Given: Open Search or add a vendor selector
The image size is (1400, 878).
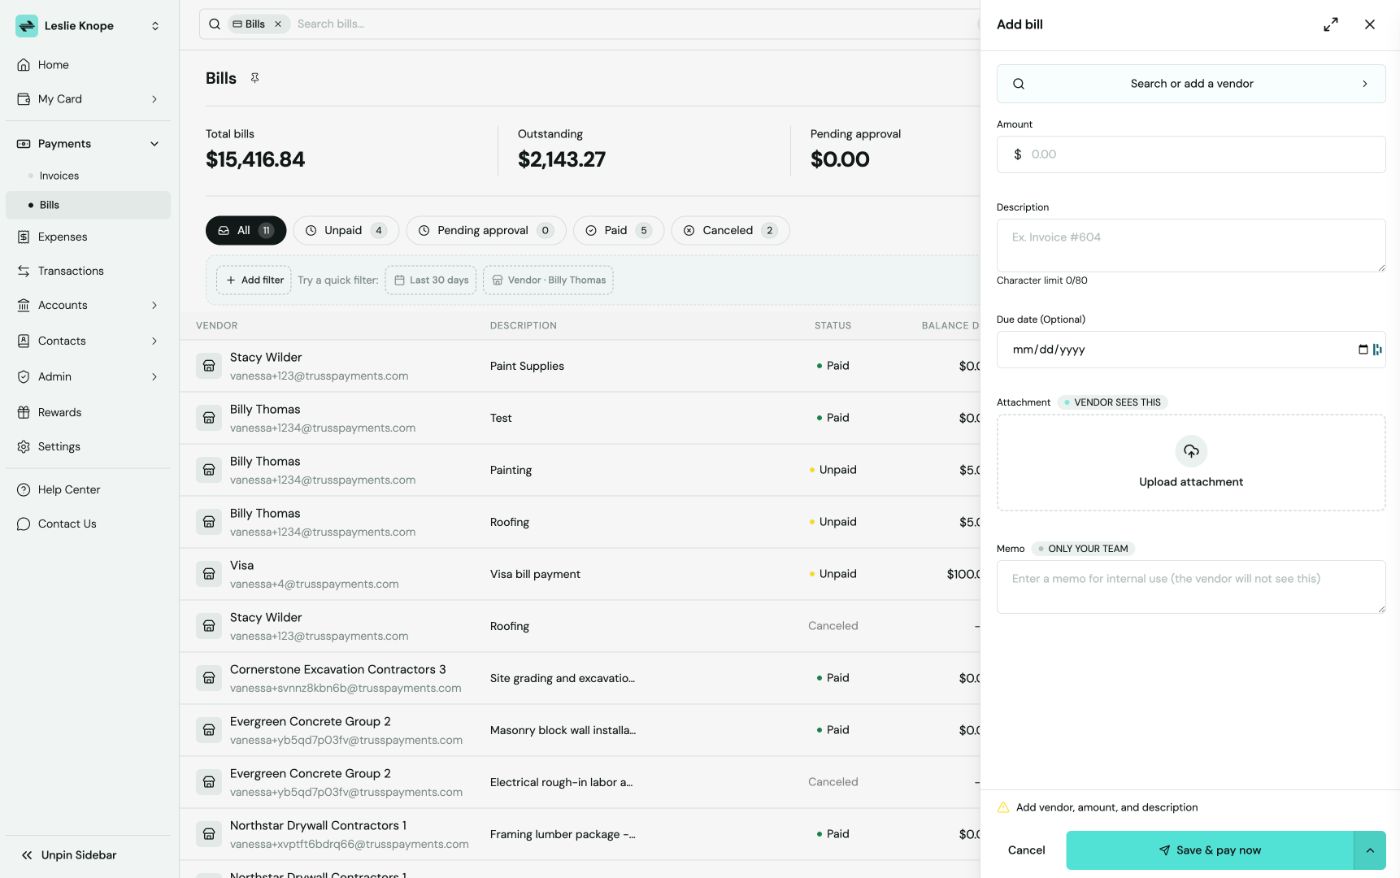Looking at the screenshot, I should click(x=1191, y=84).
